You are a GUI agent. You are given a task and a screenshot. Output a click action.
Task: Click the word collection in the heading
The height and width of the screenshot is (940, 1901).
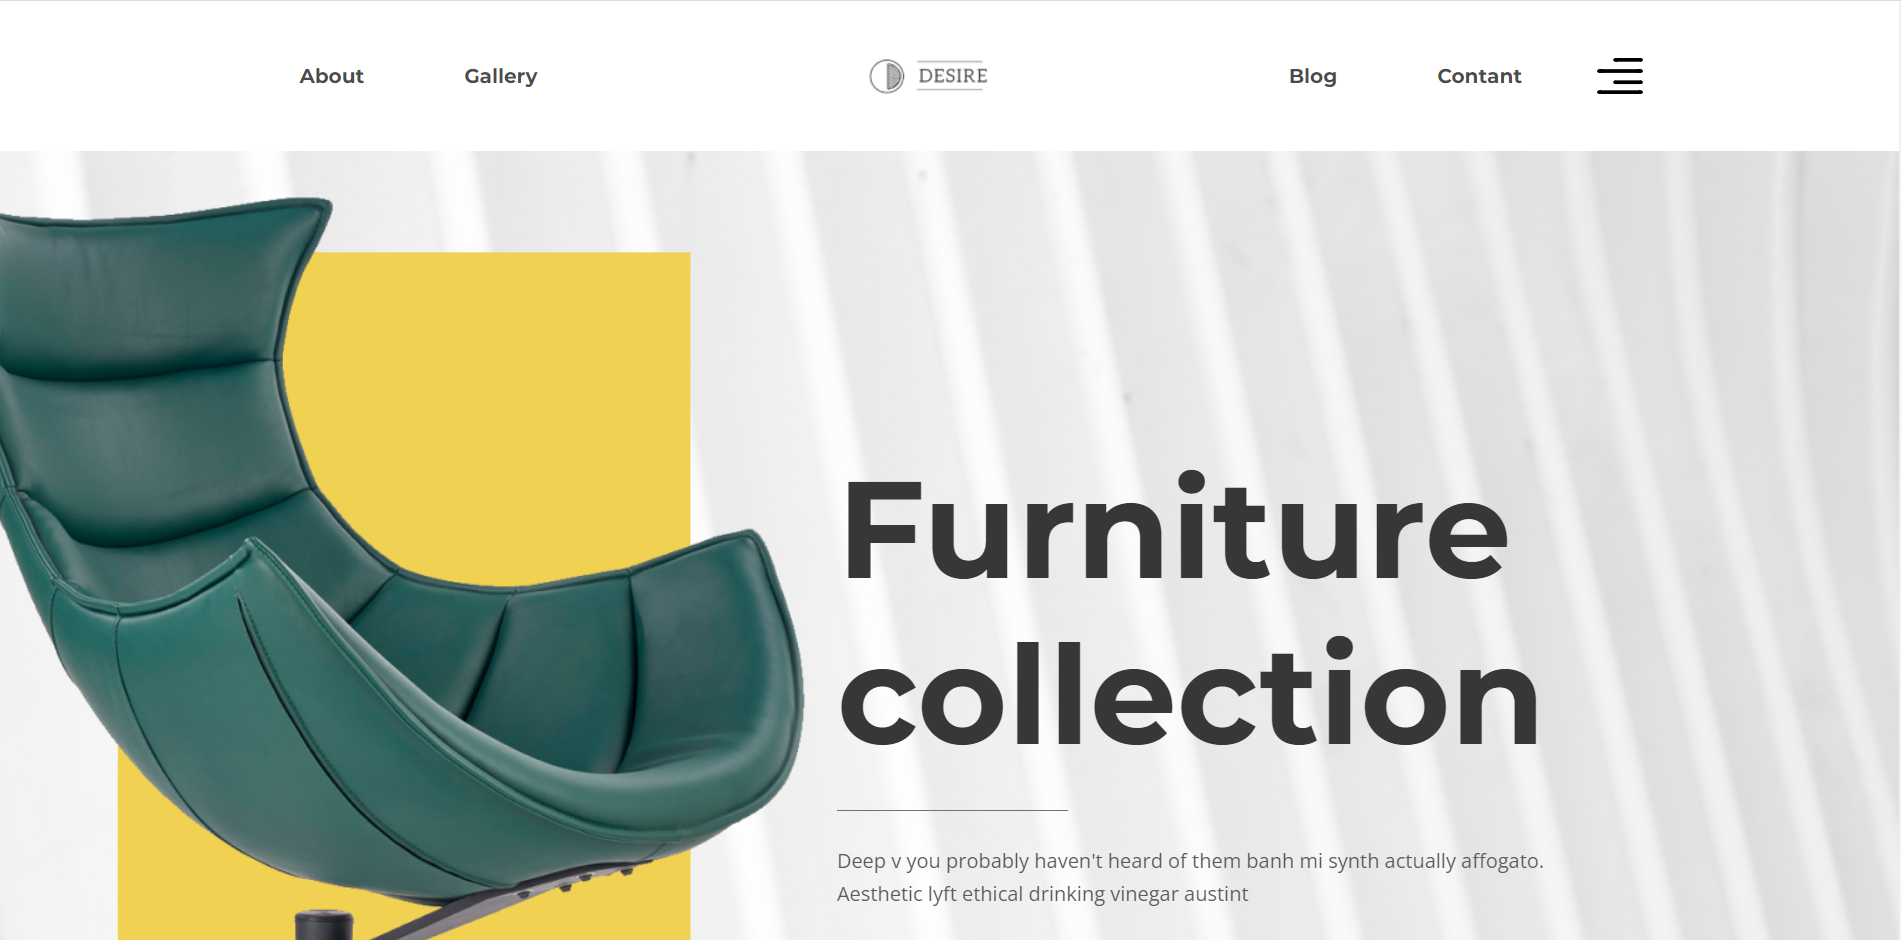1189,693
